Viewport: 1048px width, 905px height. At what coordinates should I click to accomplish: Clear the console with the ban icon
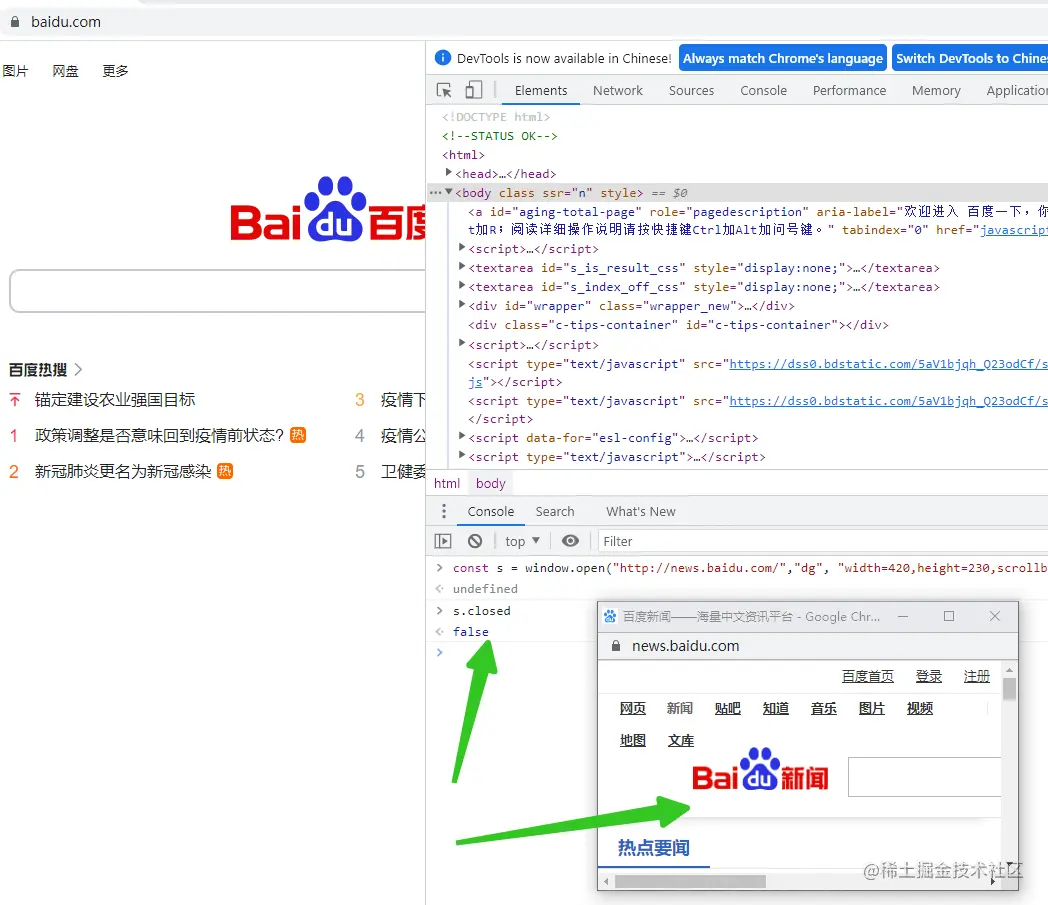point(475,541)
